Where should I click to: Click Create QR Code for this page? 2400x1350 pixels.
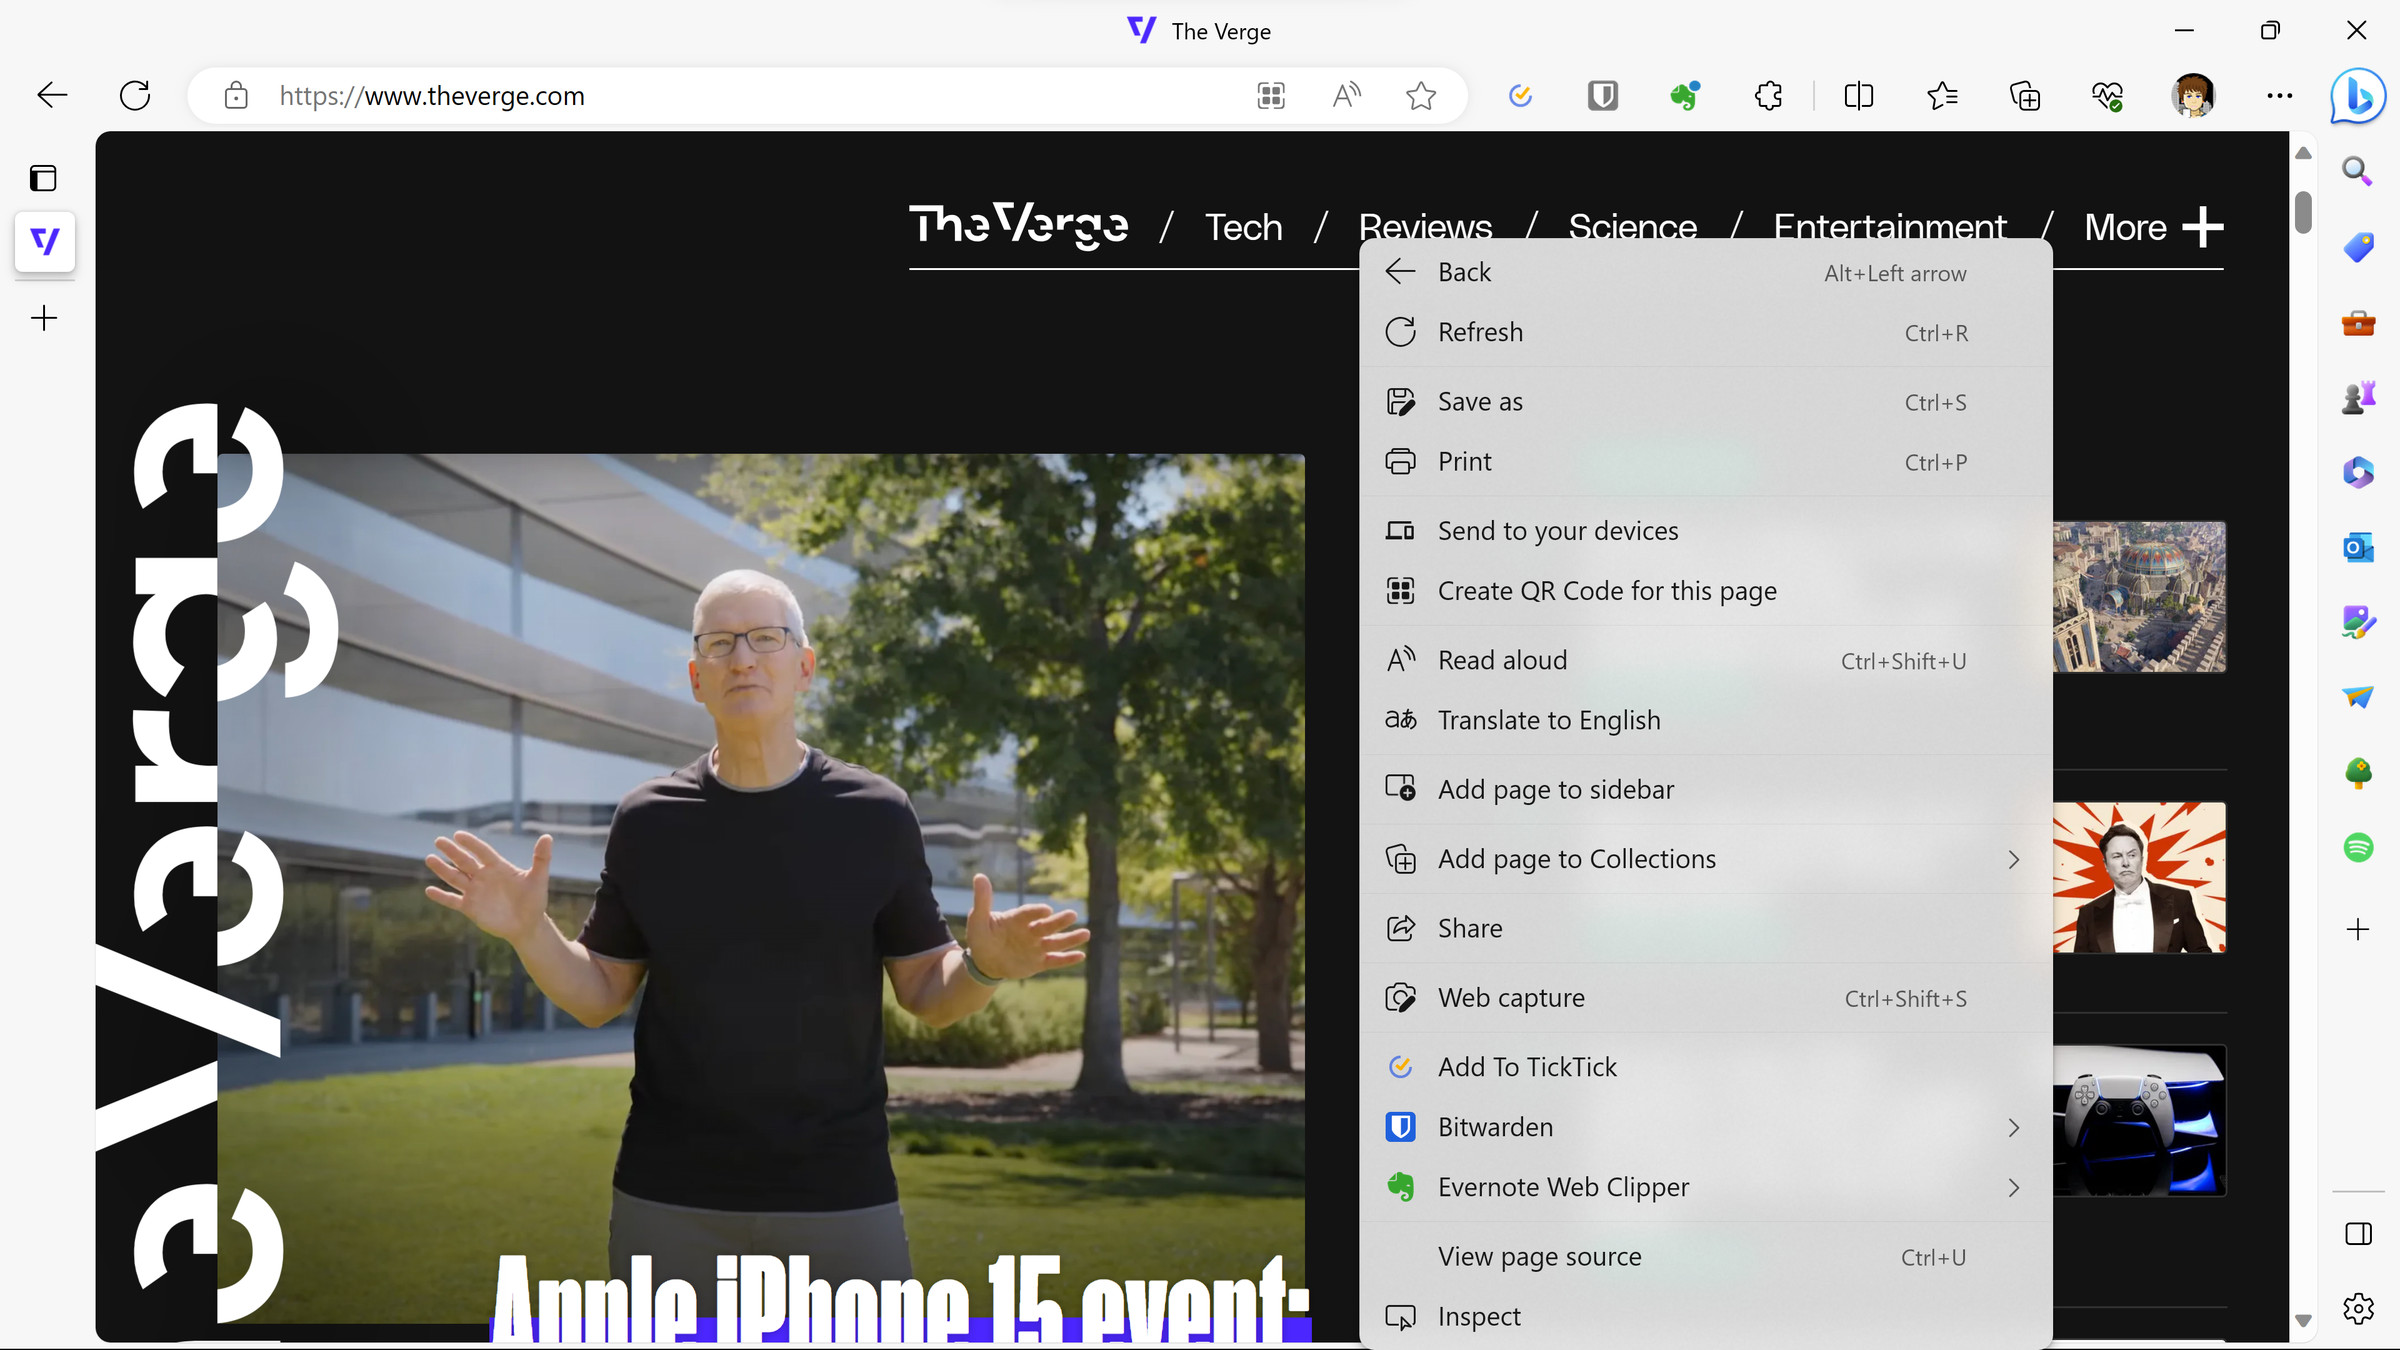(x=1607, y=590)
